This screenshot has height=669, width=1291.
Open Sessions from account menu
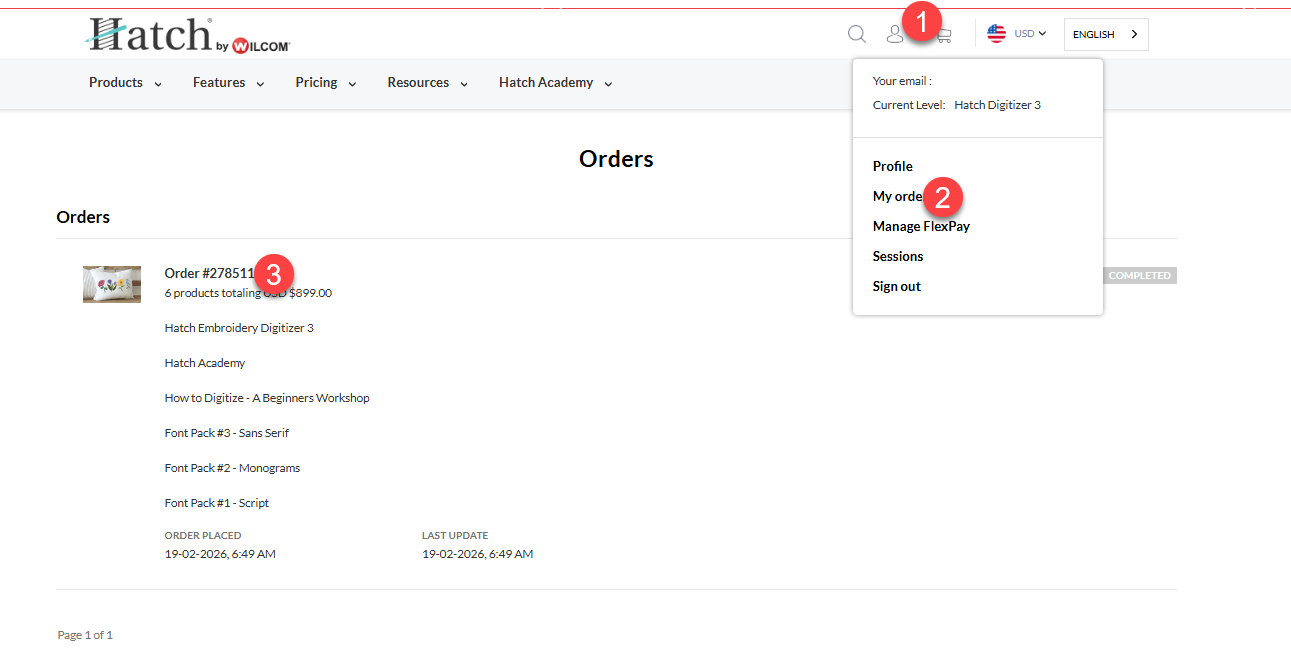[897, 256]
